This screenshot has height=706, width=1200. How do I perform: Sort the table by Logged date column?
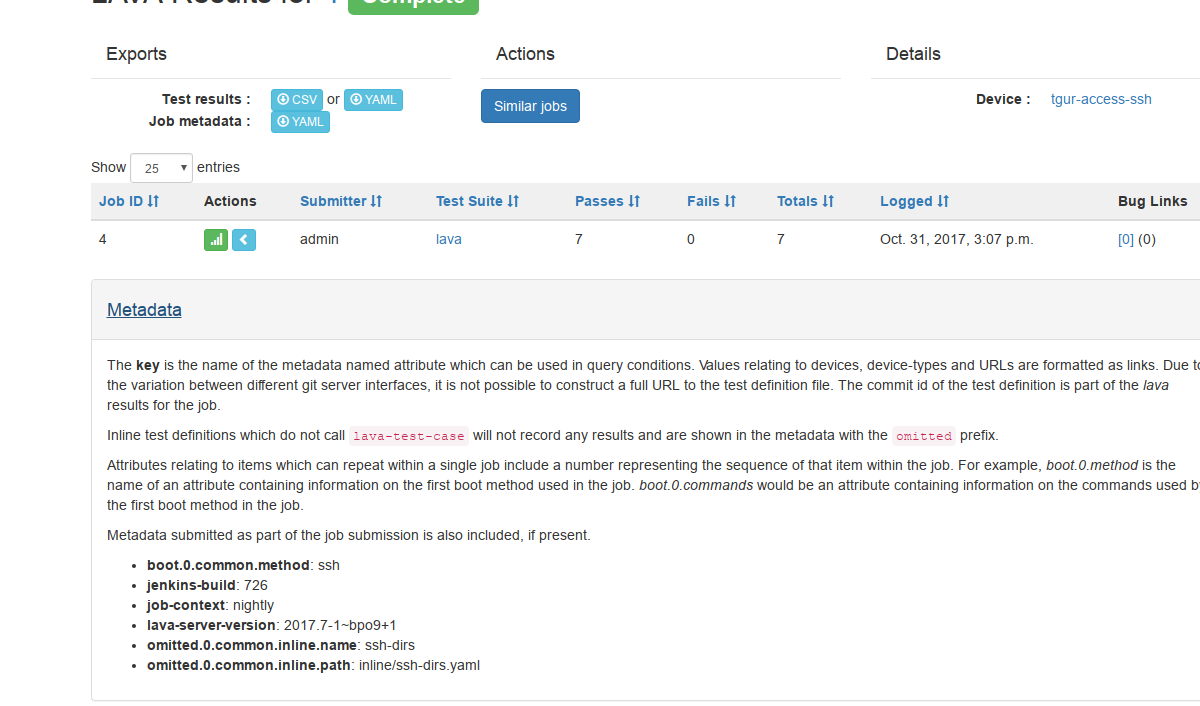pos(913,201)
